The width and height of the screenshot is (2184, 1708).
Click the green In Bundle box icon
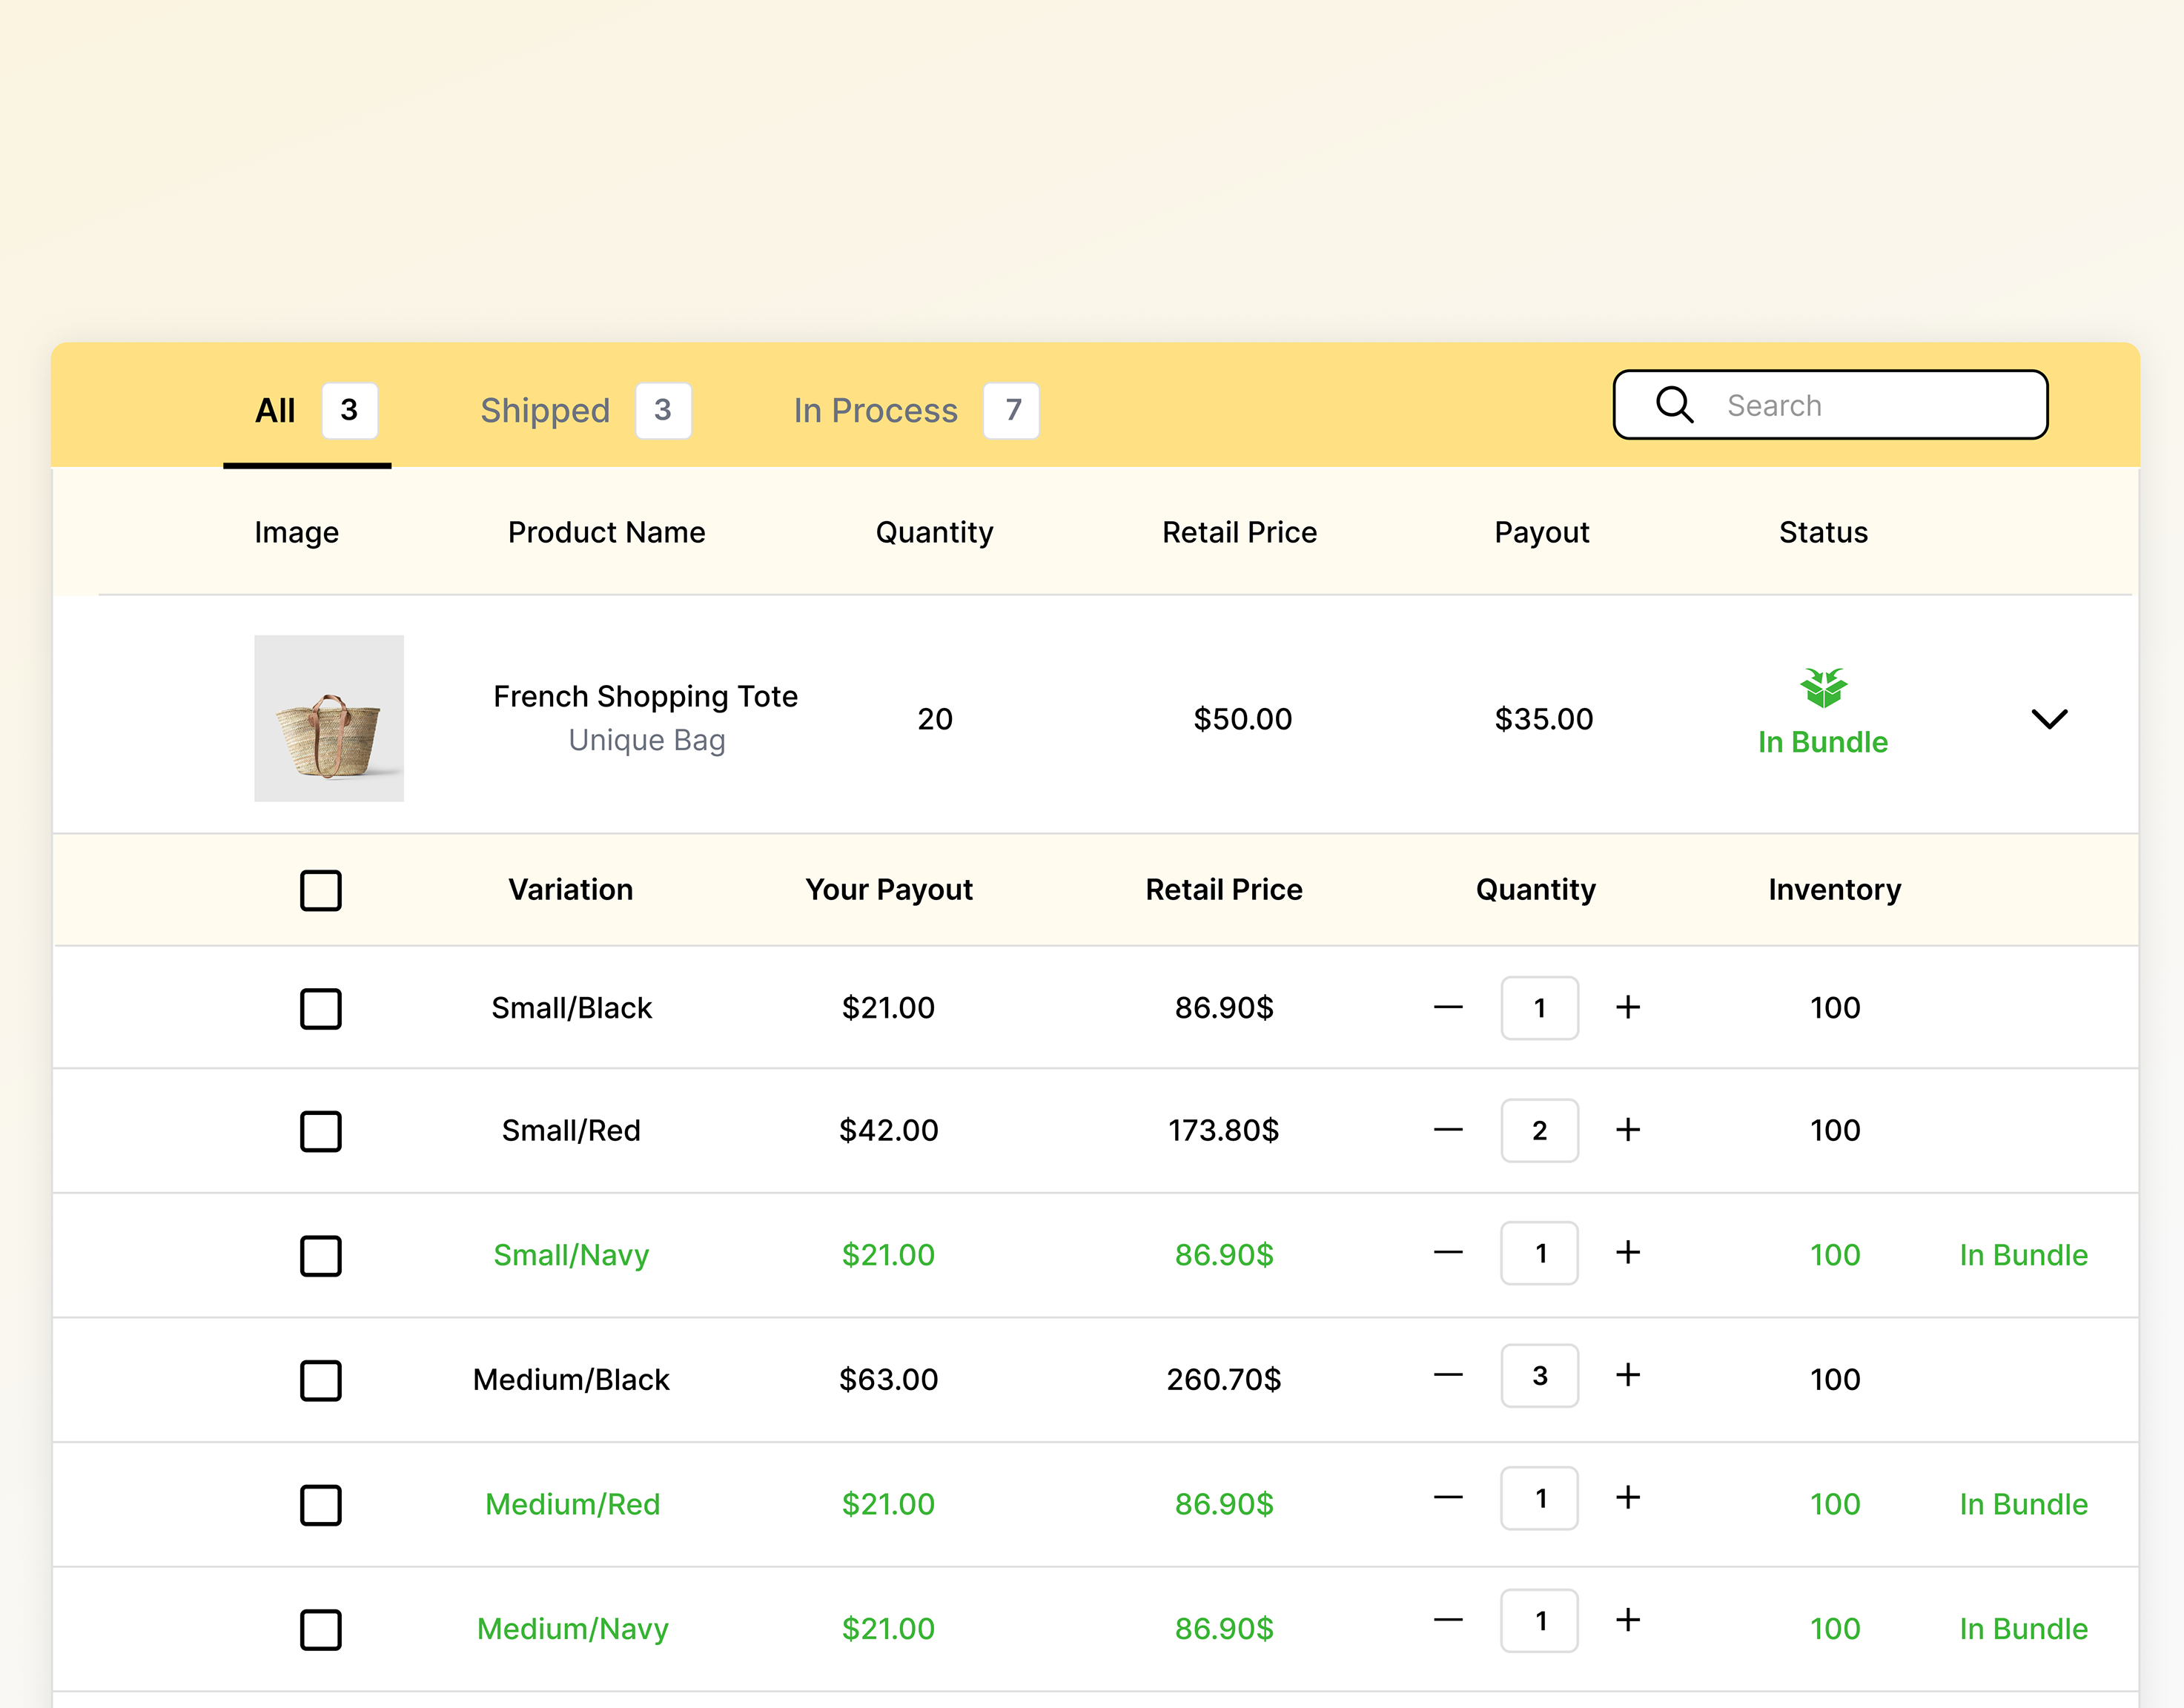(x=1822, y=688)
